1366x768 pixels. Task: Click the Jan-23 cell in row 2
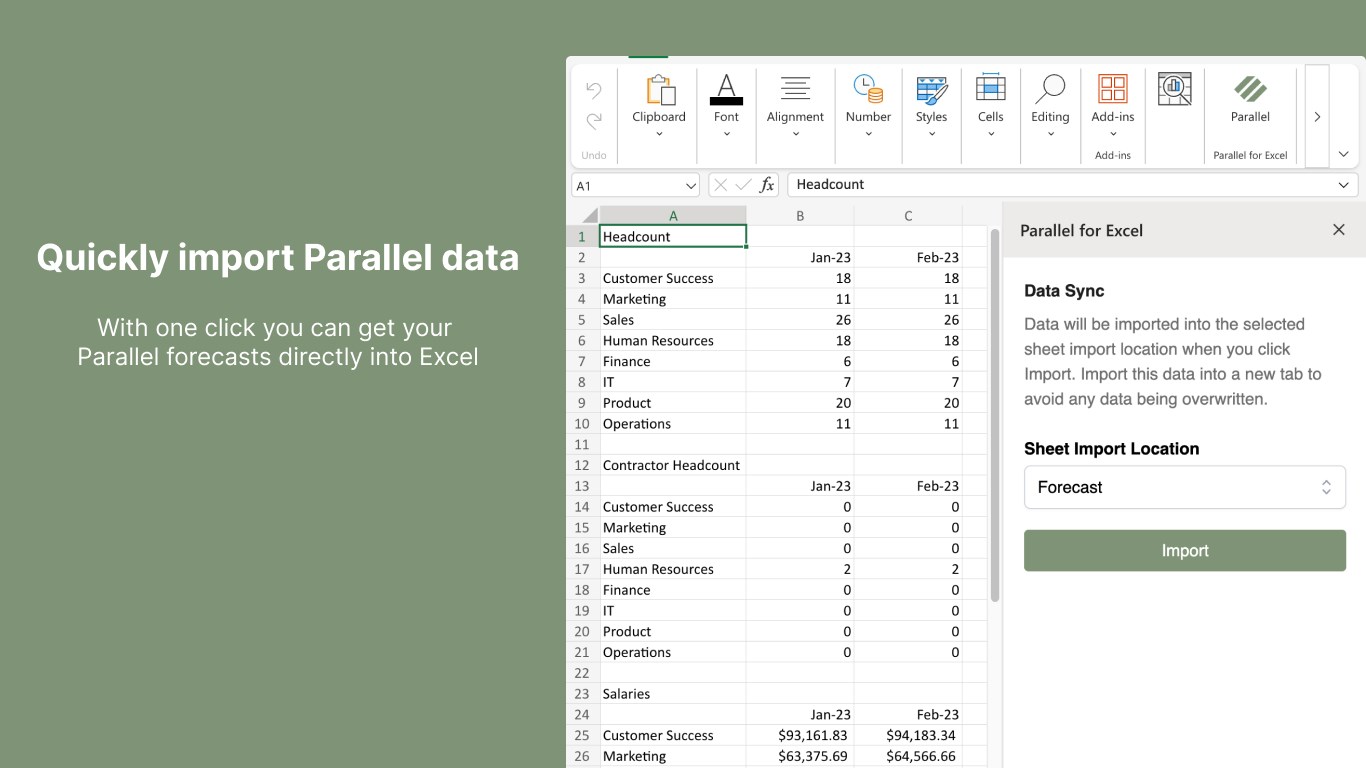click(800, 258)
